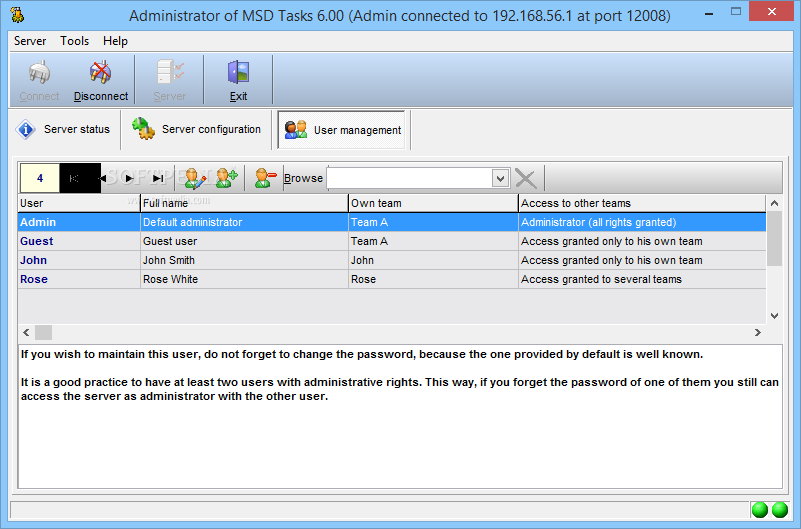Screen dimensions: 801x529
Task: Switch to the Server configuration tab
Action: [x=197, y=130]
